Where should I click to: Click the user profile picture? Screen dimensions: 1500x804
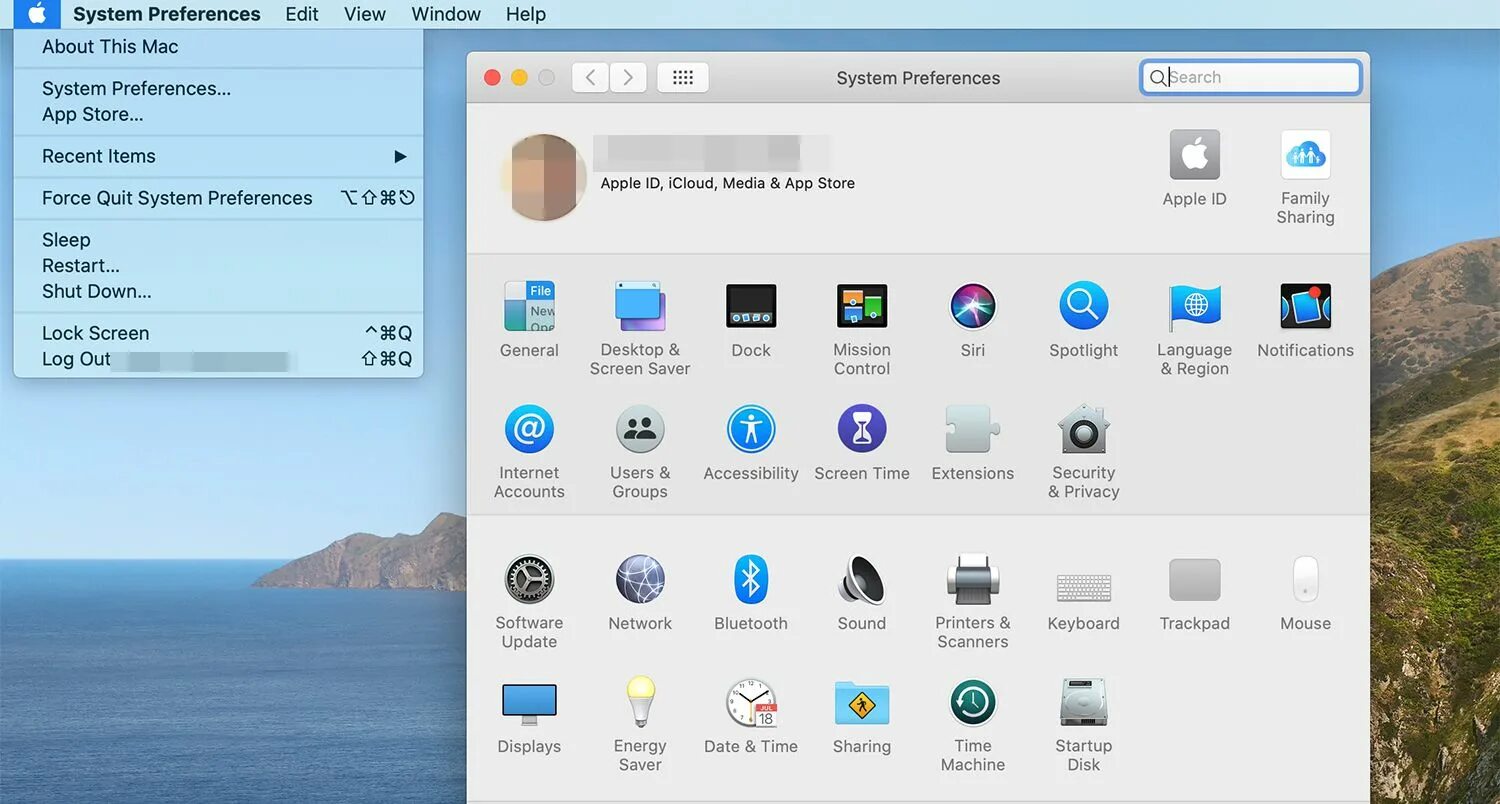(544, 177)
